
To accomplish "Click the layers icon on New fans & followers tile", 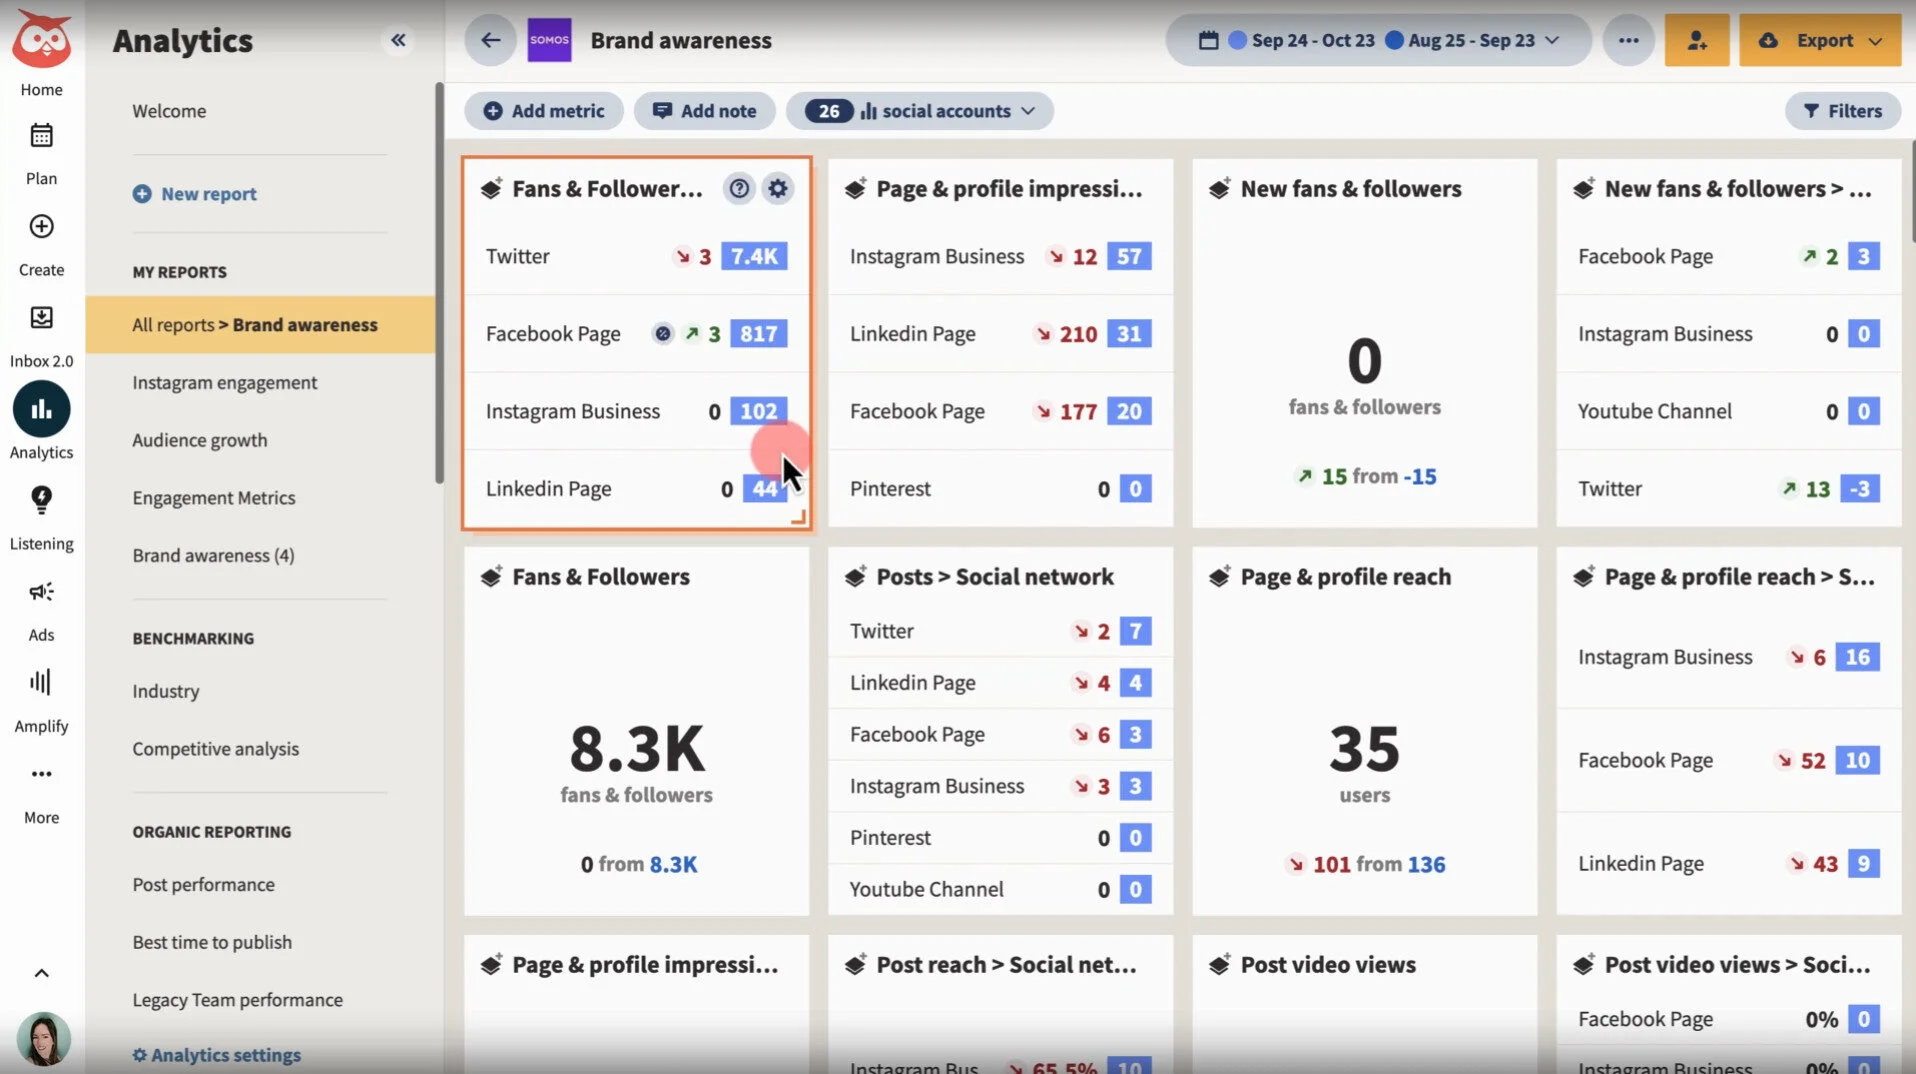I will [x=1219, y=188].
